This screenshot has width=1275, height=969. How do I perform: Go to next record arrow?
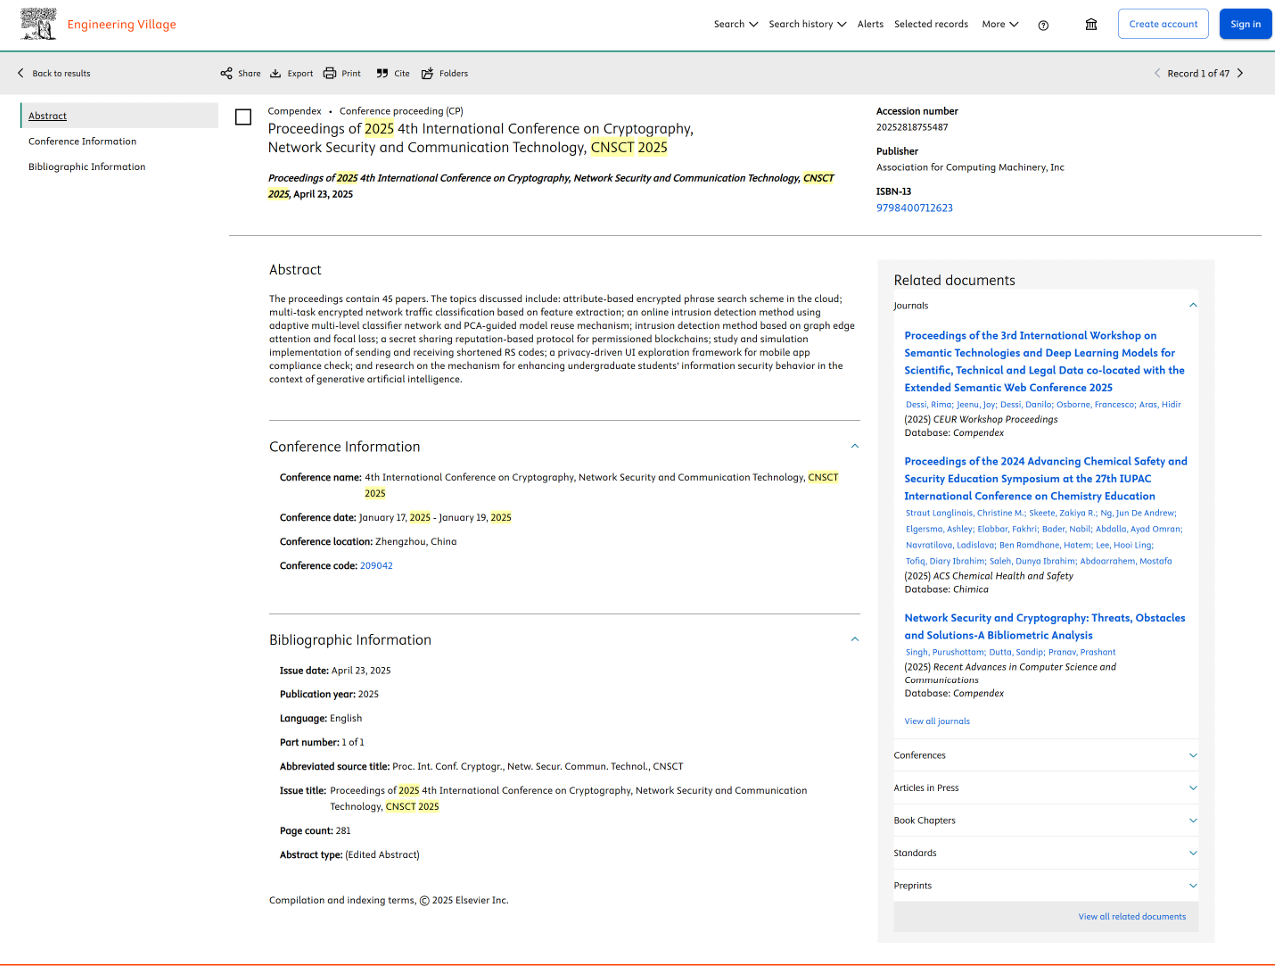[1240, 73]
